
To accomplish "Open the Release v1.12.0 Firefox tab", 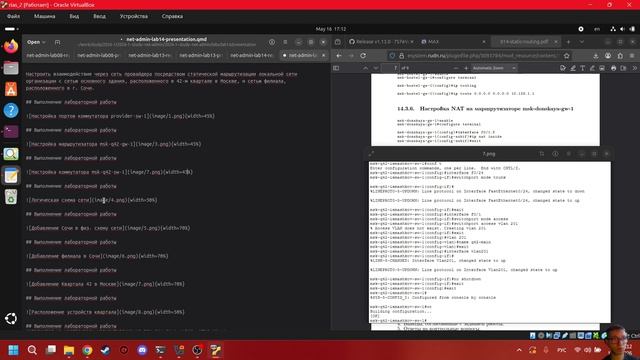I will pyautogui.click(x=382, y=42).
